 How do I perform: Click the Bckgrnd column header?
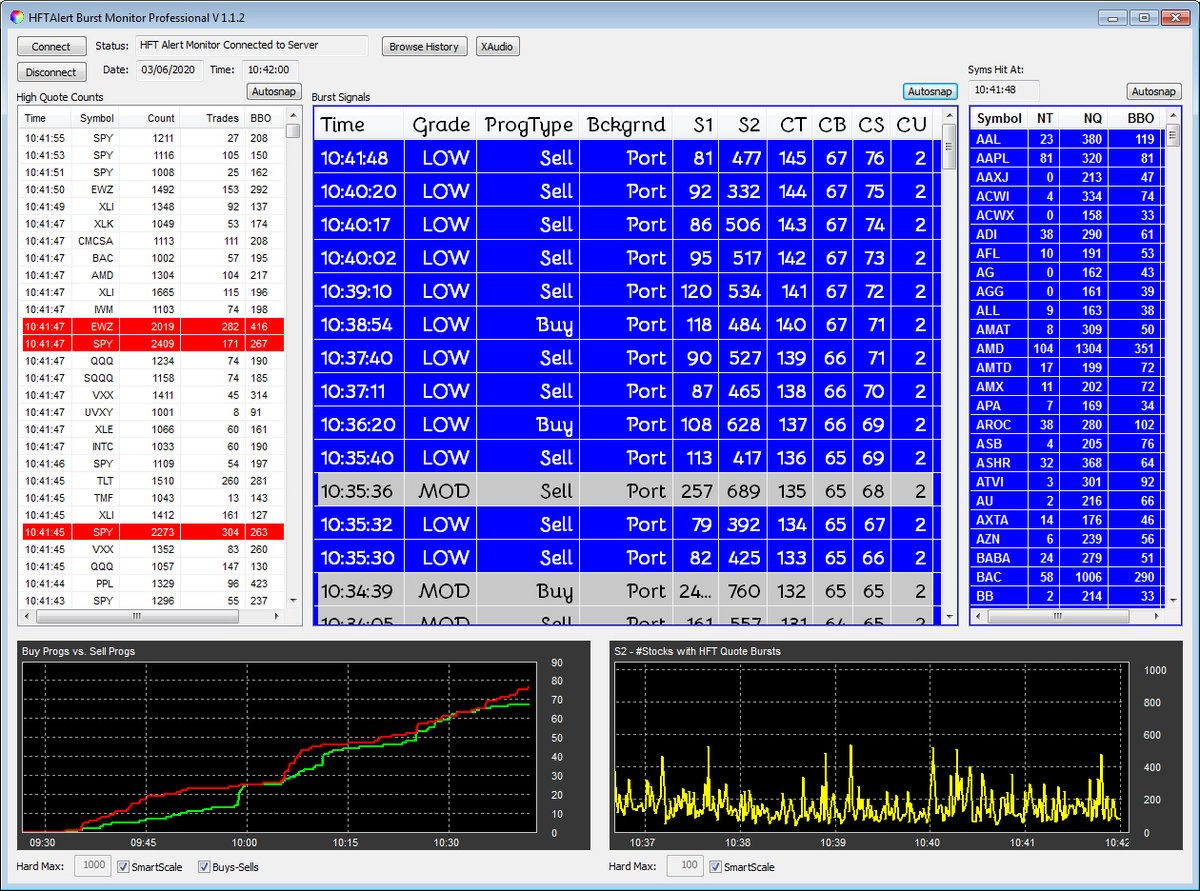(x=626, y=125)
